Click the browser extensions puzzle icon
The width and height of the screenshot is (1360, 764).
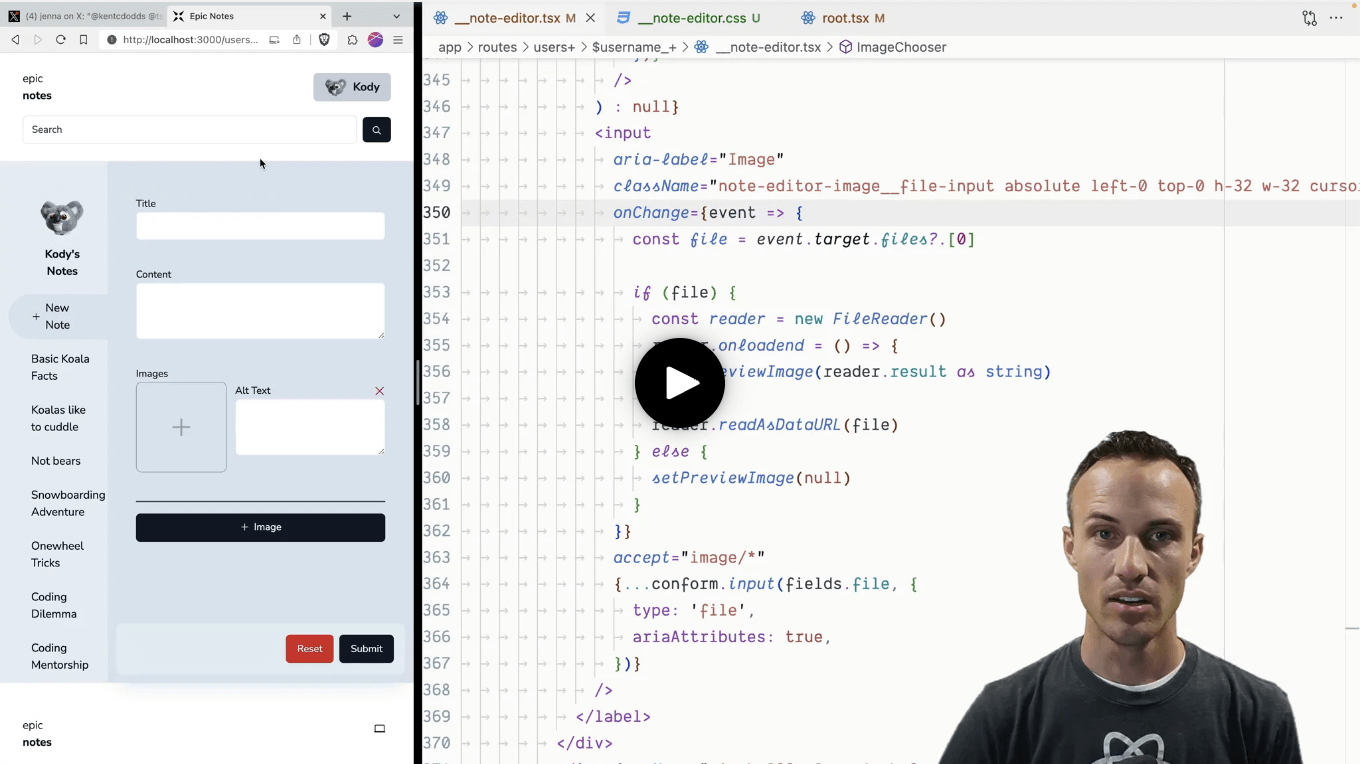point(353,40)
